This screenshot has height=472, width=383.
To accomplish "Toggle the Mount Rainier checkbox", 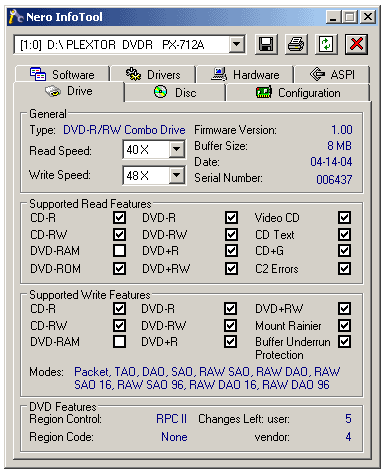I will tap(344, 325).
